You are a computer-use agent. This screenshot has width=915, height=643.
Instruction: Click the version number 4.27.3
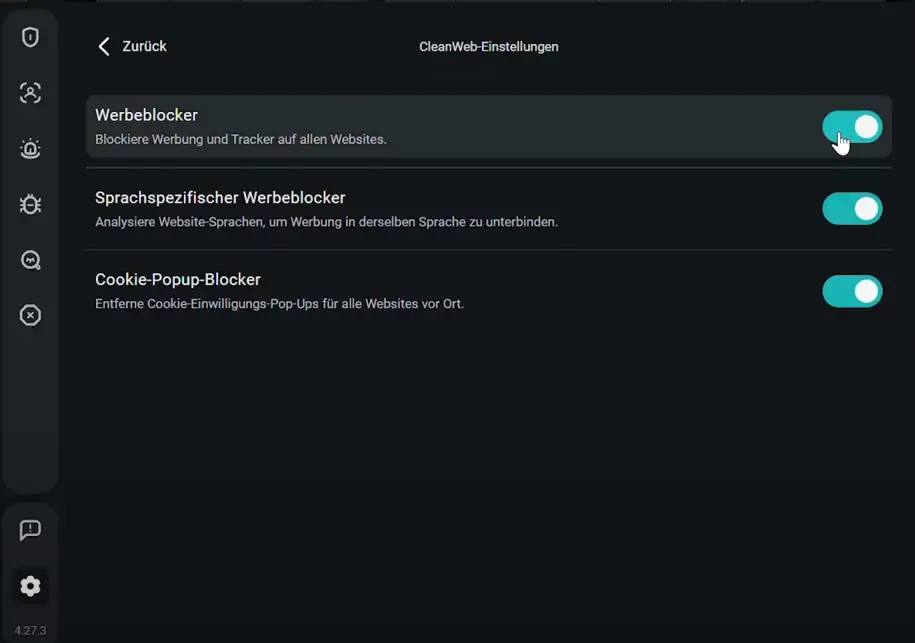[x=30, y=631]
